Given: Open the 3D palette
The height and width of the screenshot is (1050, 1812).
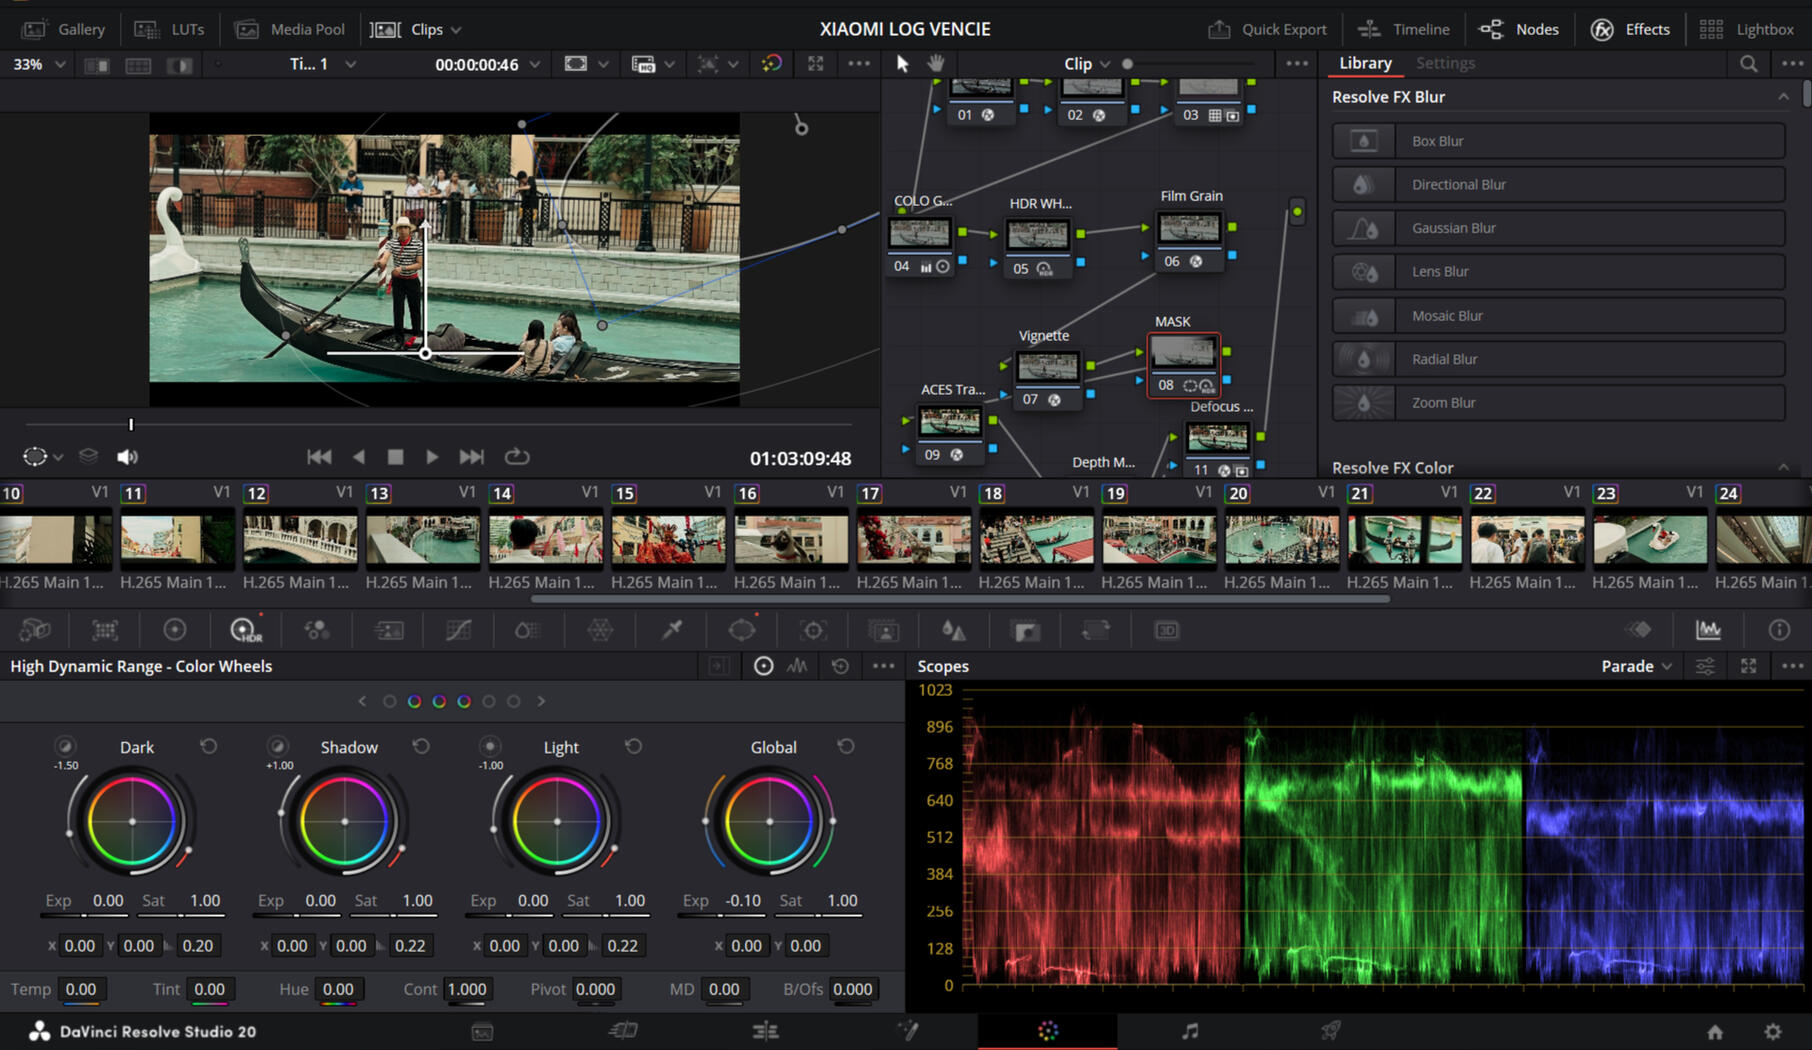Looking at the screenshot, I should tap(1166, 630).
